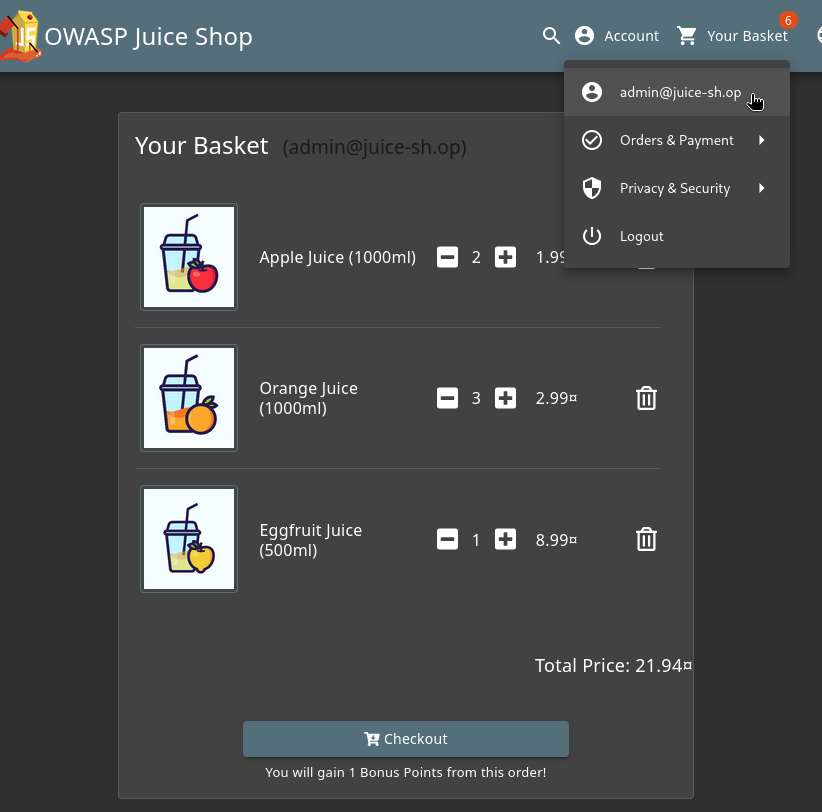Click the user avatar icon beside admin email
Image resolution: width=822 pixels, height=812 pixels.
[x=592, y=92]
